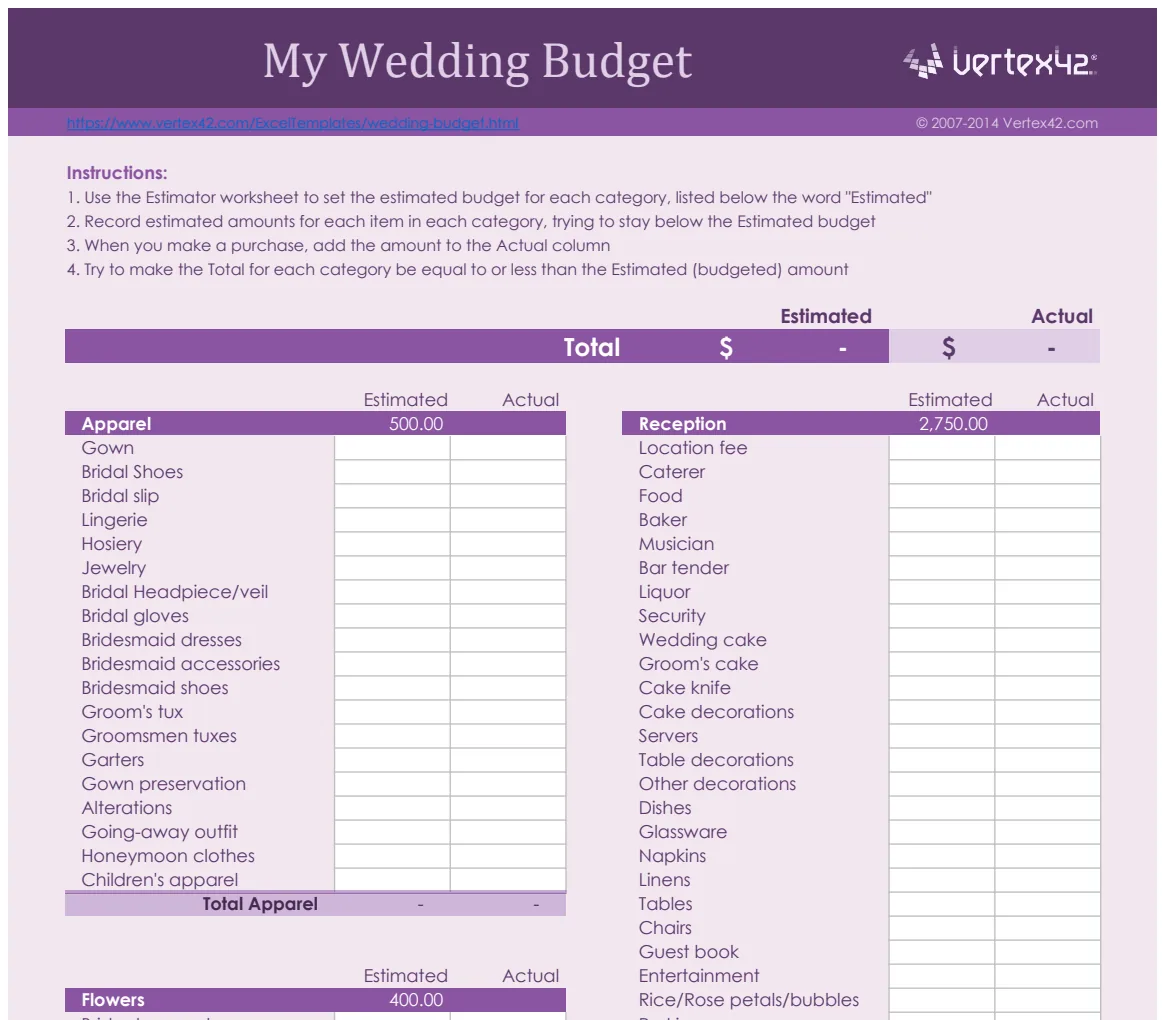Select the Glassware label

[x=683, y=832]
